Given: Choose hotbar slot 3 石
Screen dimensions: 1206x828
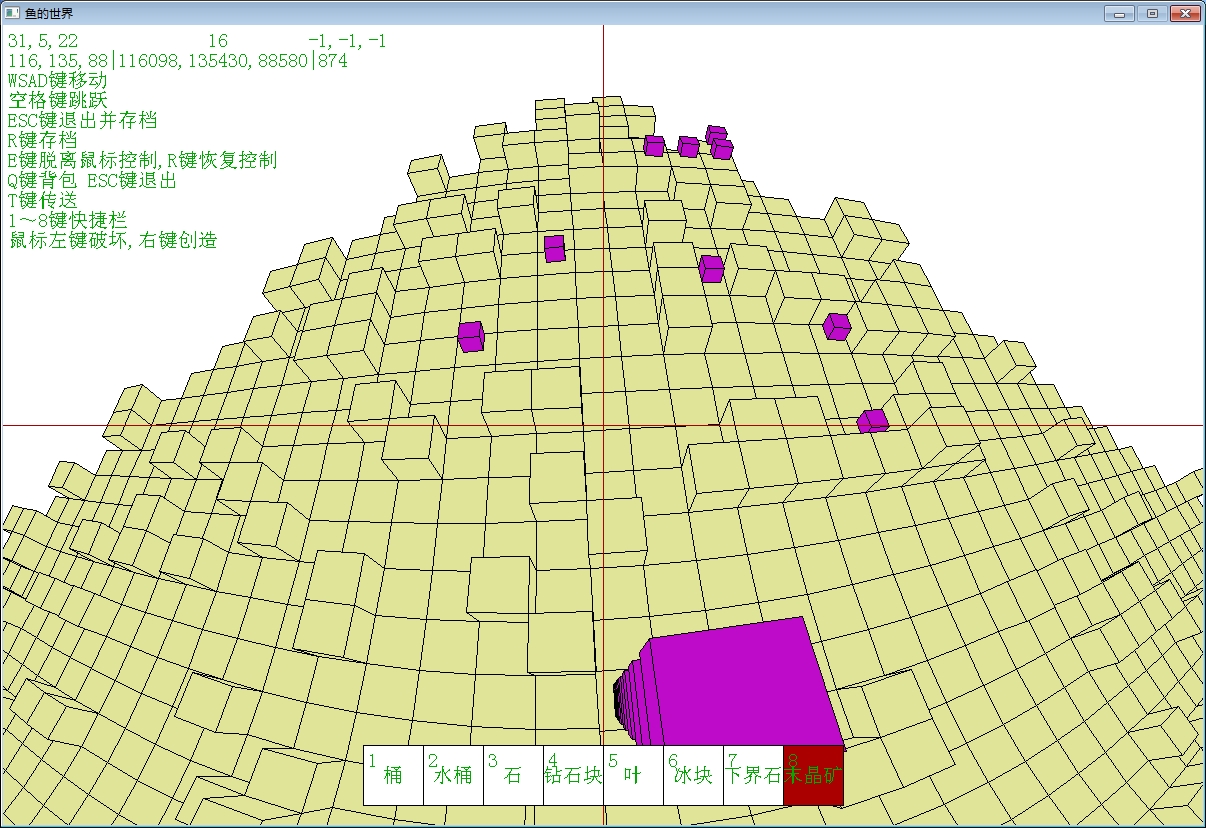Looking at the screenshot, I should click(x=513, y=775).
